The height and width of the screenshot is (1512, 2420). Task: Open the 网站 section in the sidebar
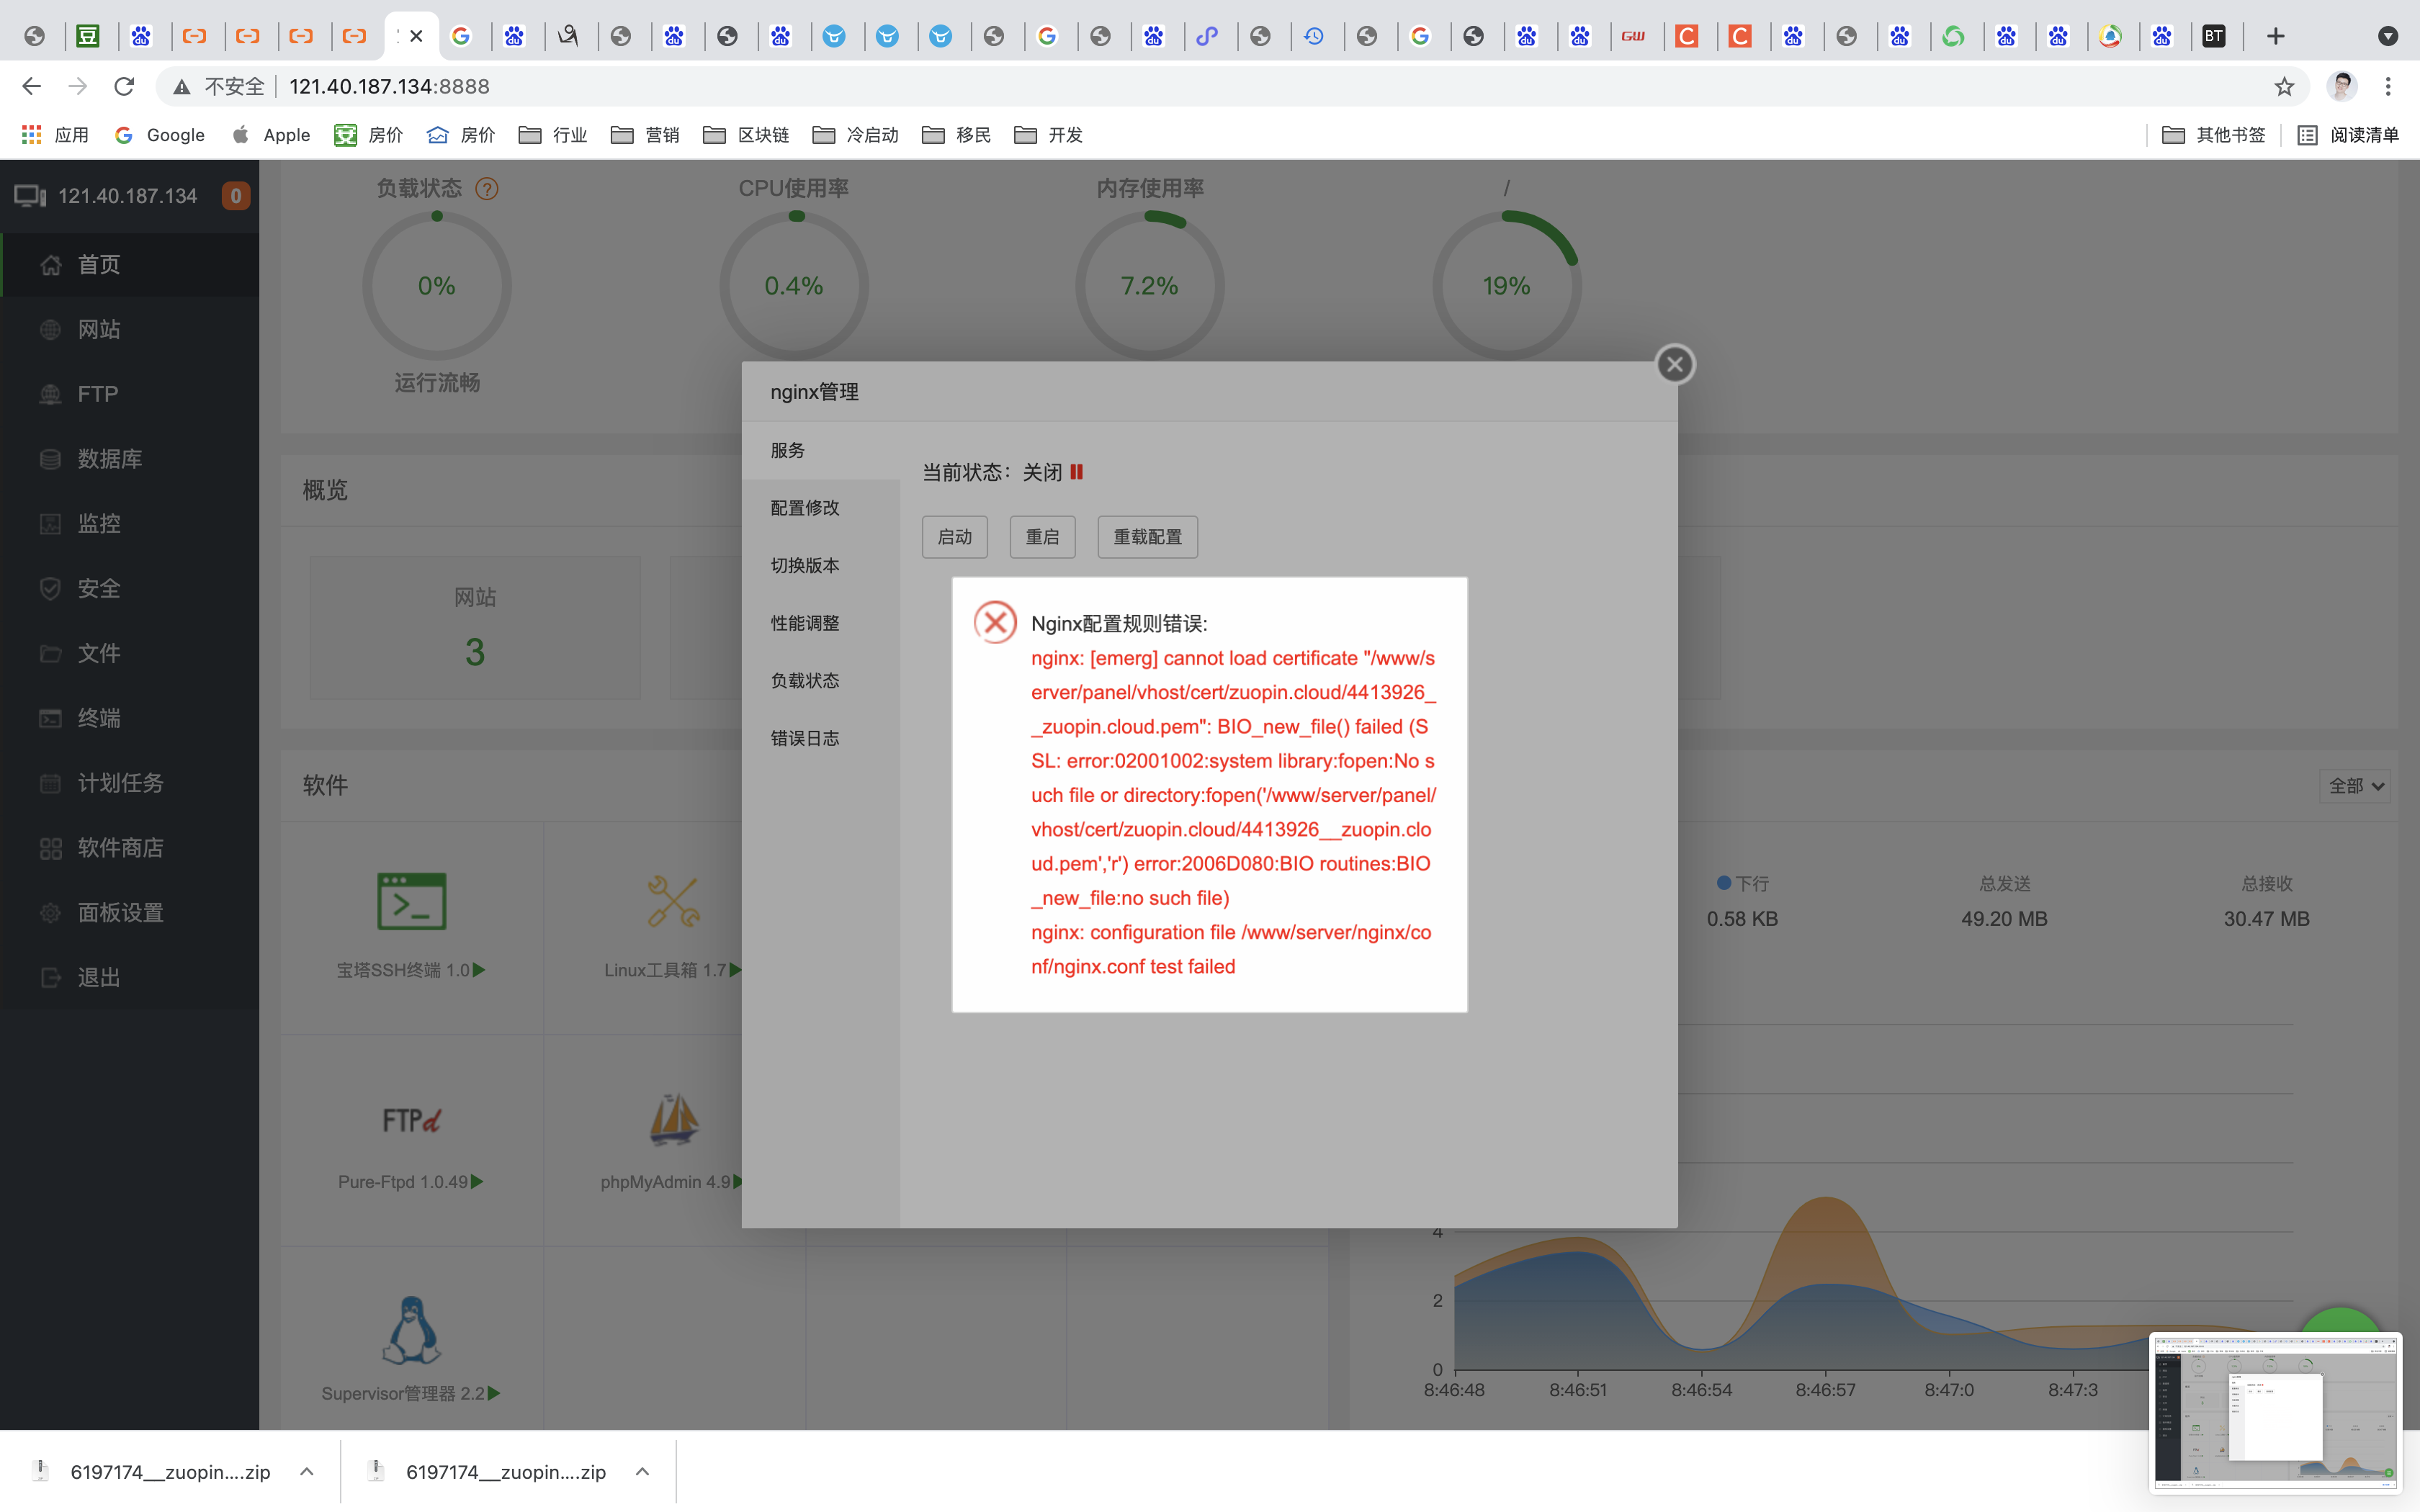pyautogui.click(x=99, y=329)
